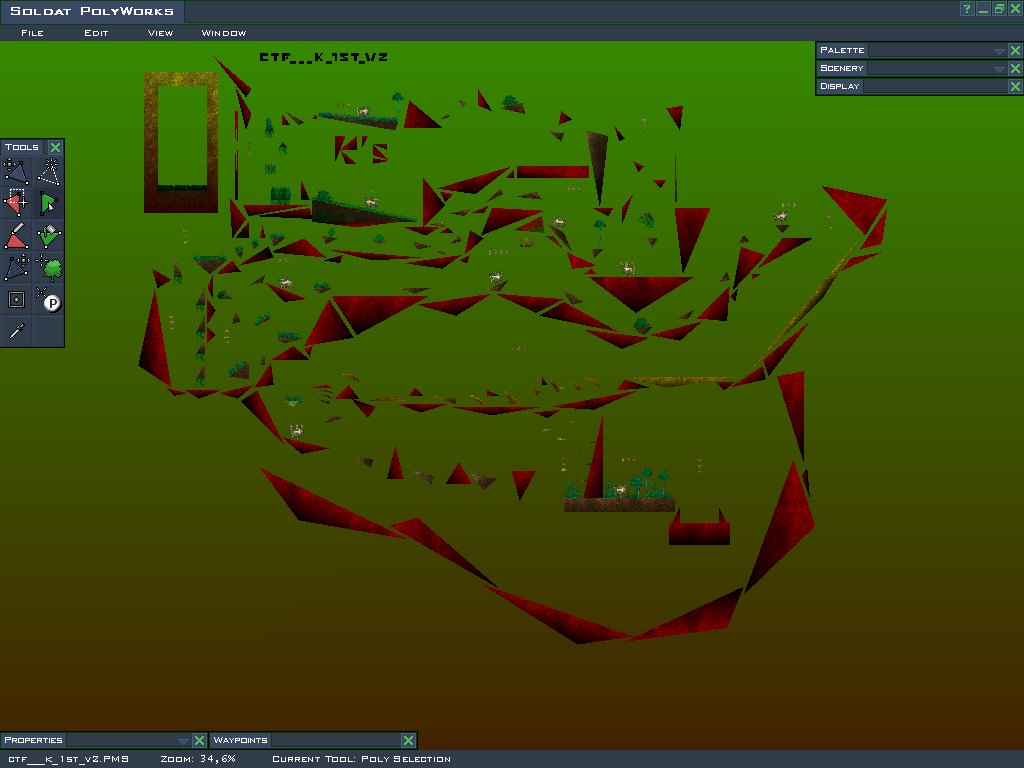
Task: Select the Vertex Color paint tool
Action: click(x=17, y=235)
